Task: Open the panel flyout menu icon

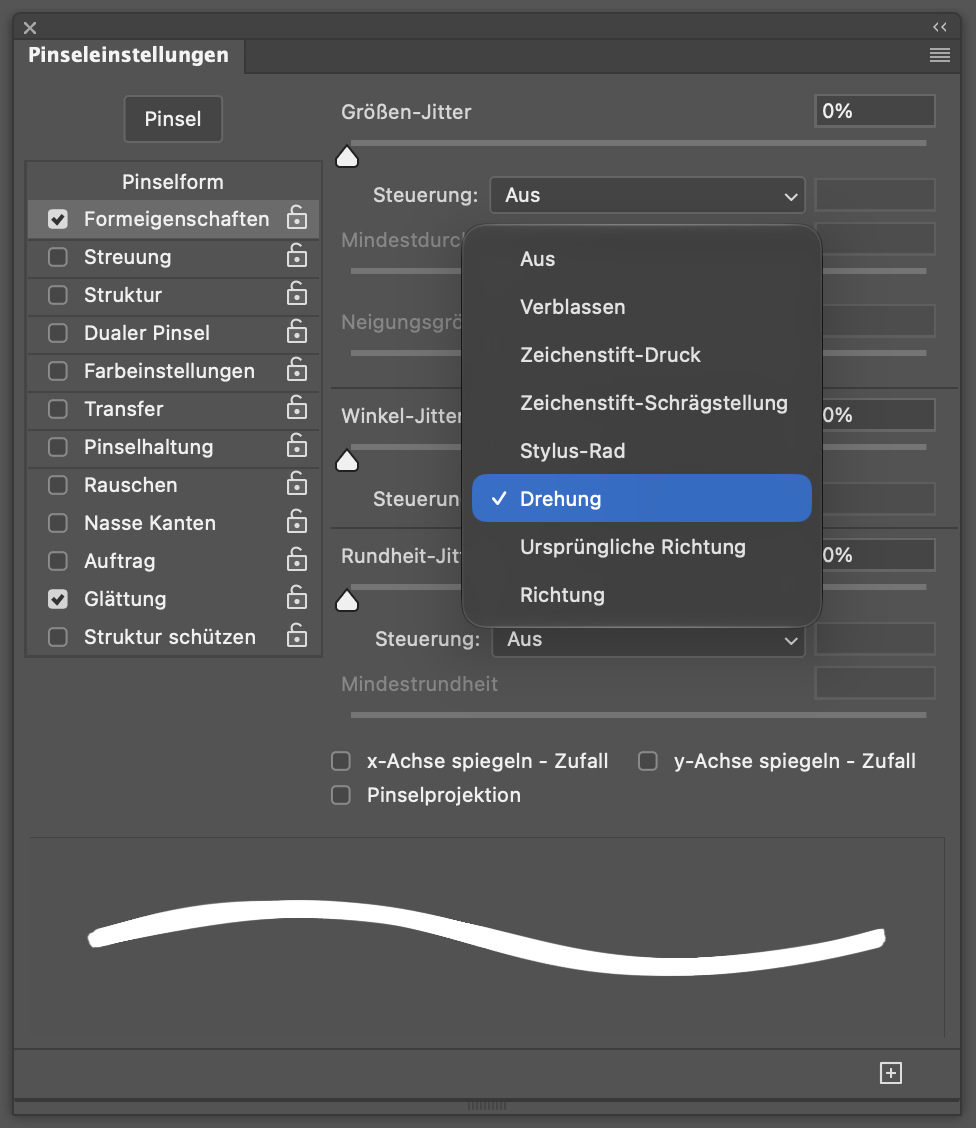Action: click(939, 55)
